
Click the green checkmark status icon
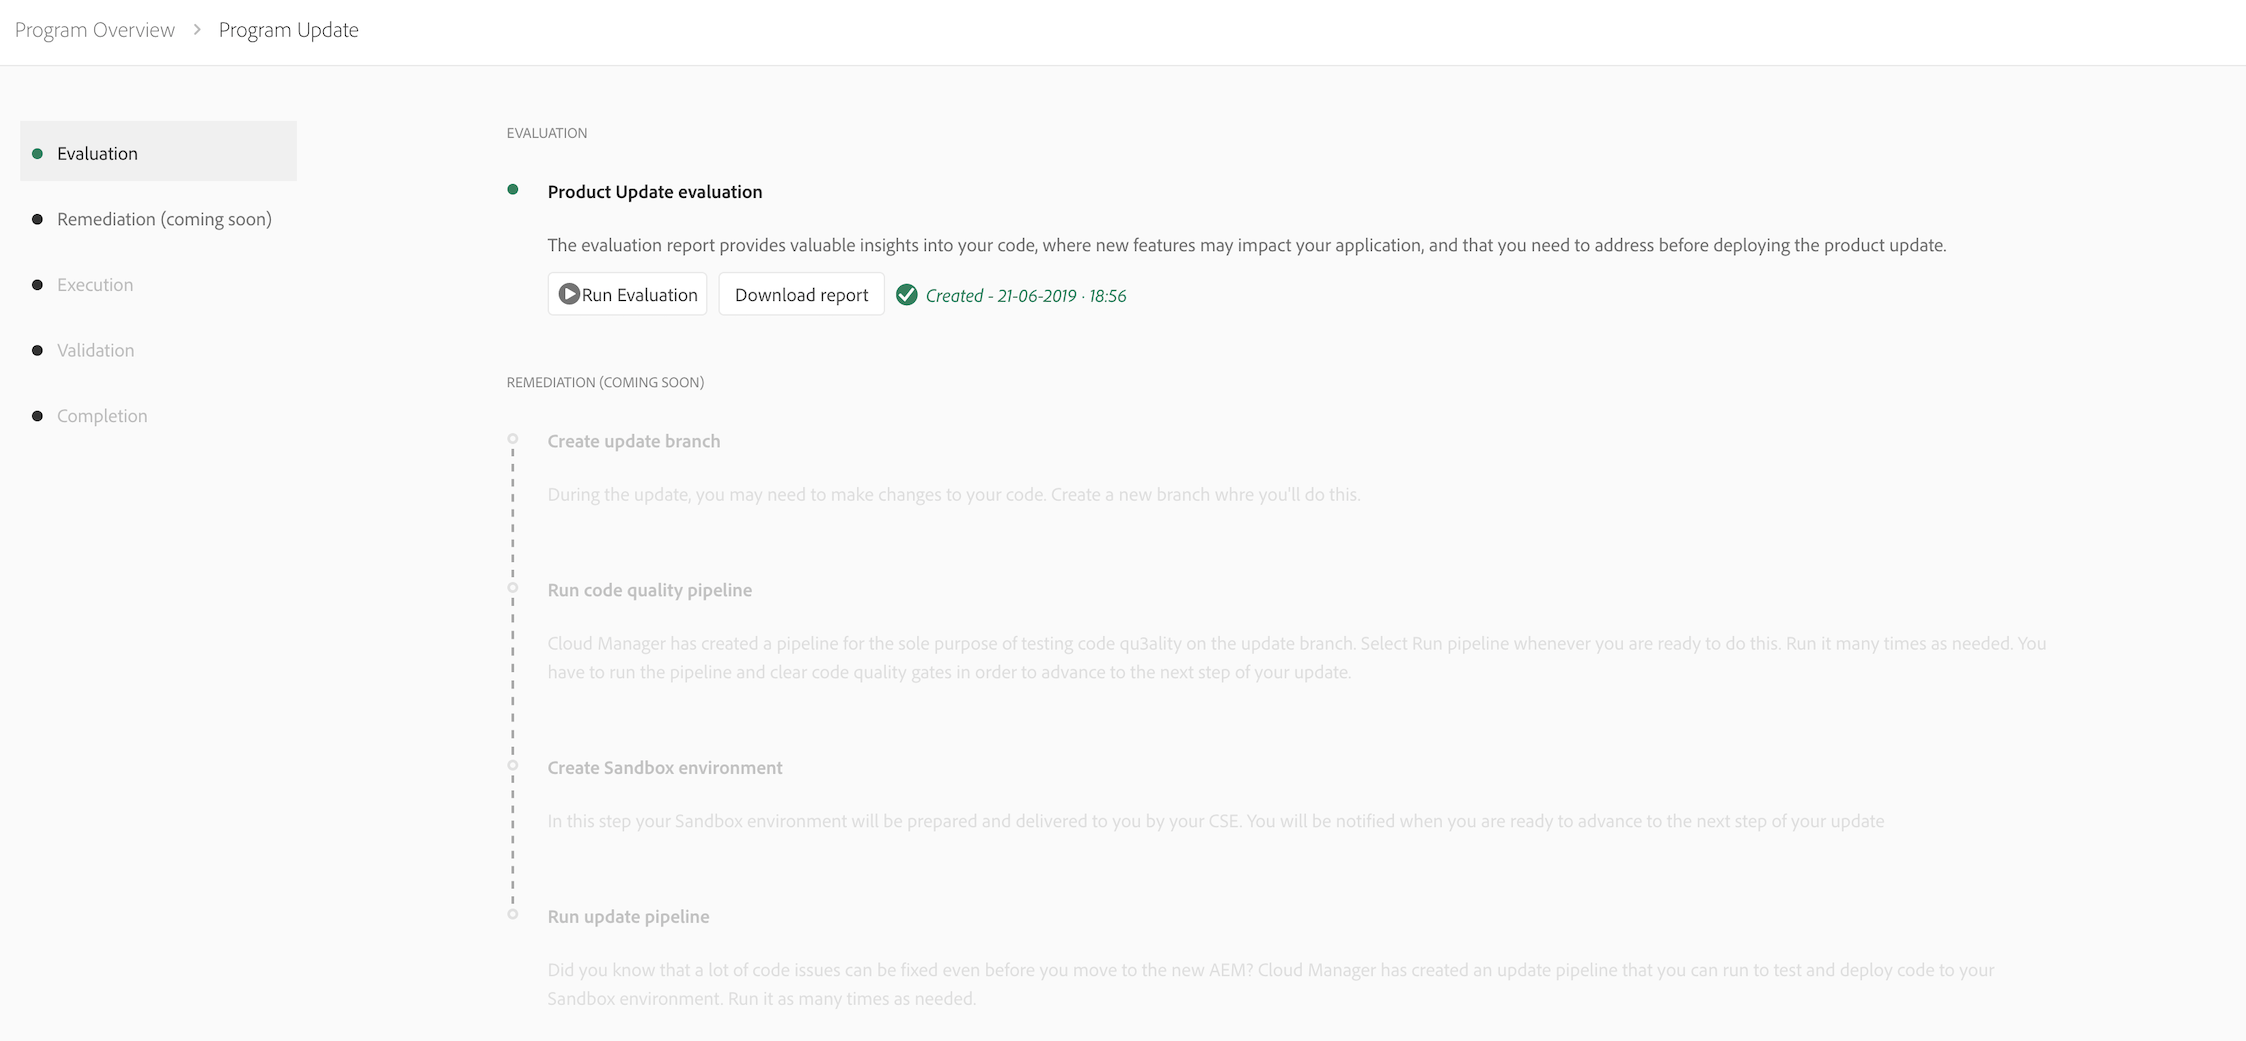(x=906, y=295)
